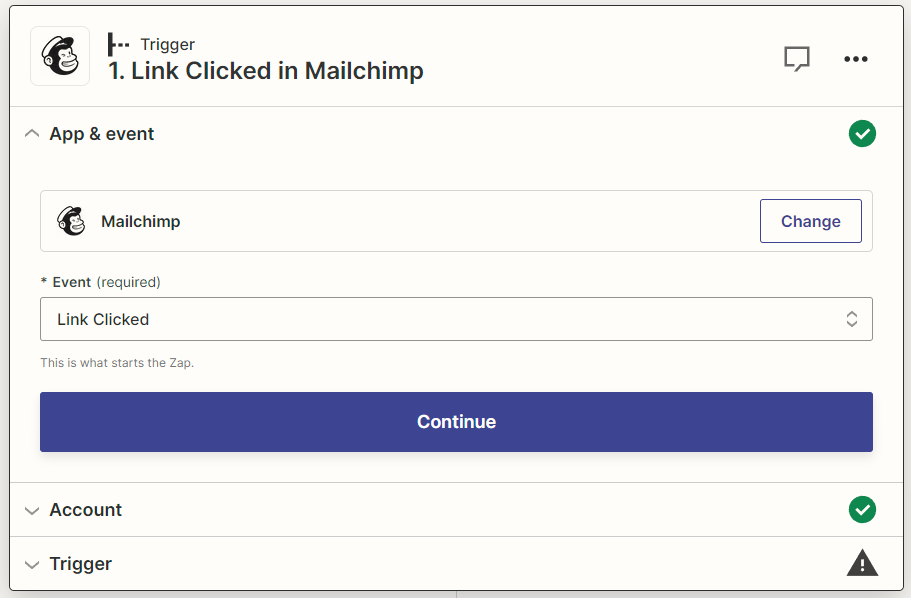Open the Account section header
The width and height of the screenshot is (911, 598).
pyautogui.click(x=456, y=510)
